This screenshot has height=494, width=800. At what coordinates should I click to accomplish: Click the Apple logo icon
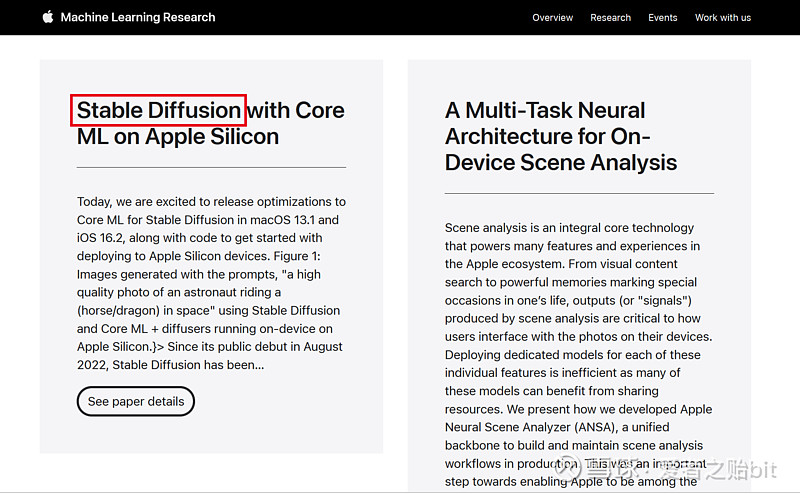tap(48, 17)
